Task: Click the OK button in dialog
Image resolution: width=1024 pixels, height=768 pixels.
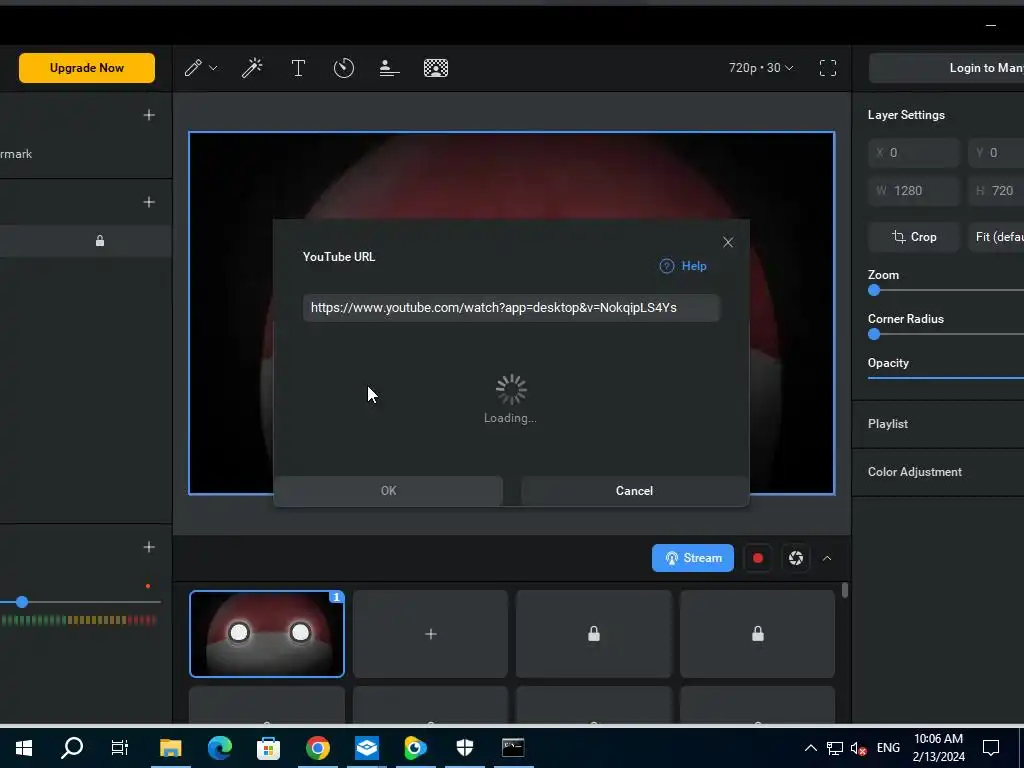Action: click(x=389, y=490)
